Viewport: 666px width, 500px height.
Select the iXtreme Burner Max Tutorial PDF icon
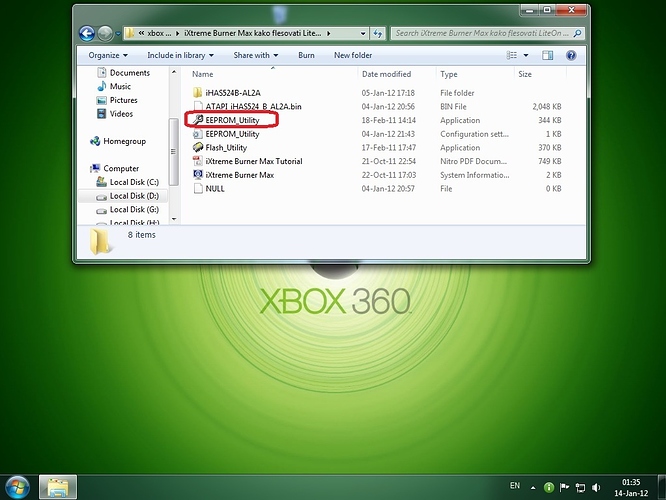click(x=198, y=161)
